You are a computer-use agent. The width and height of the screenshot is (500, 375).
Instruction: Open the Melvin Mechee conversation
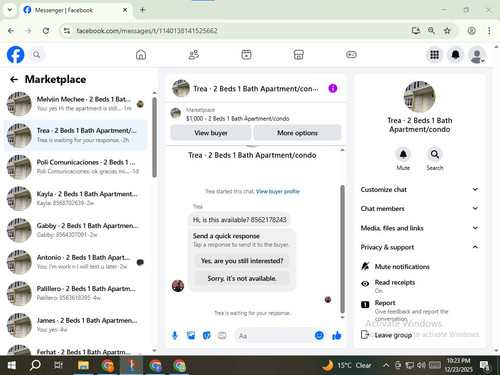pos(75,104)
